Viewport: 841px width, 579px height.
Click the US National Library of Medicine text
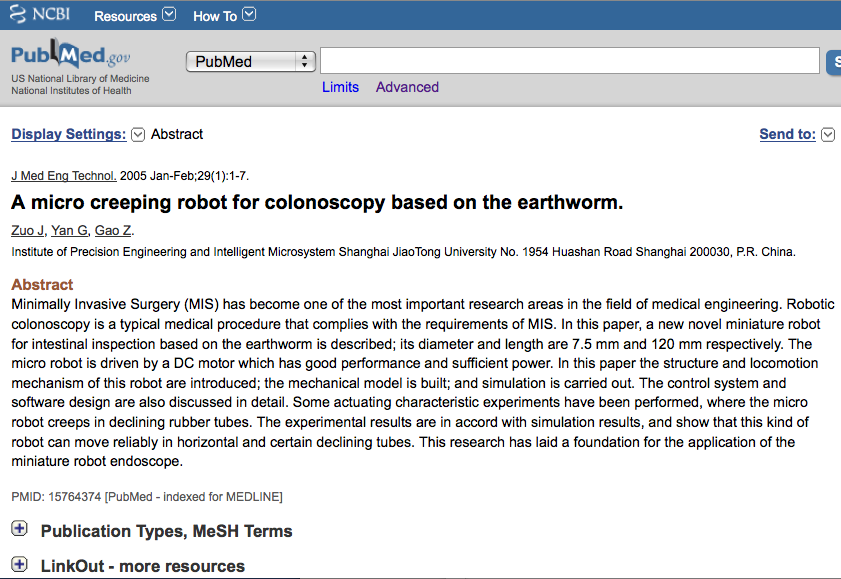click(80, 78)
